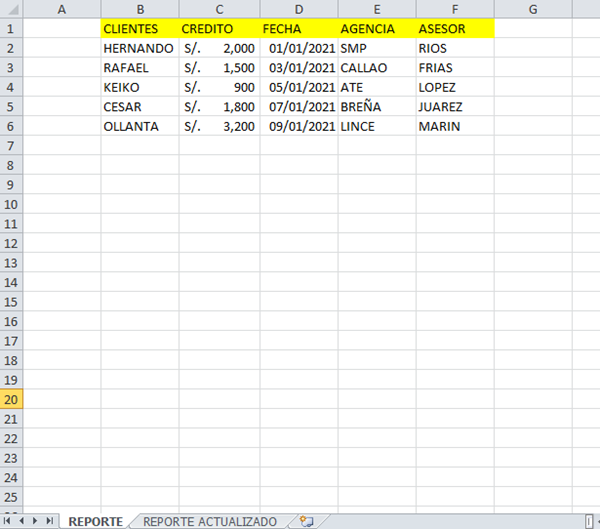Select row 25 header
Image resolution: width=600 pixels, height=529 pixels.
pyautogui.click(x=11, y=497)
